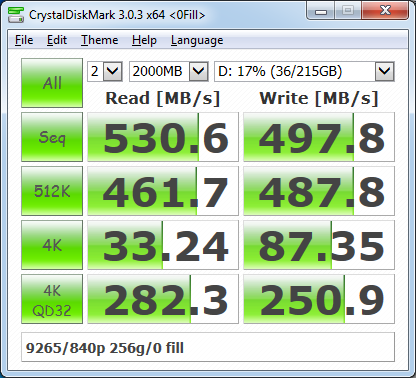Click the 4K read result 33.24
Viewport: 416px width, 378px height.
[163, 245]
